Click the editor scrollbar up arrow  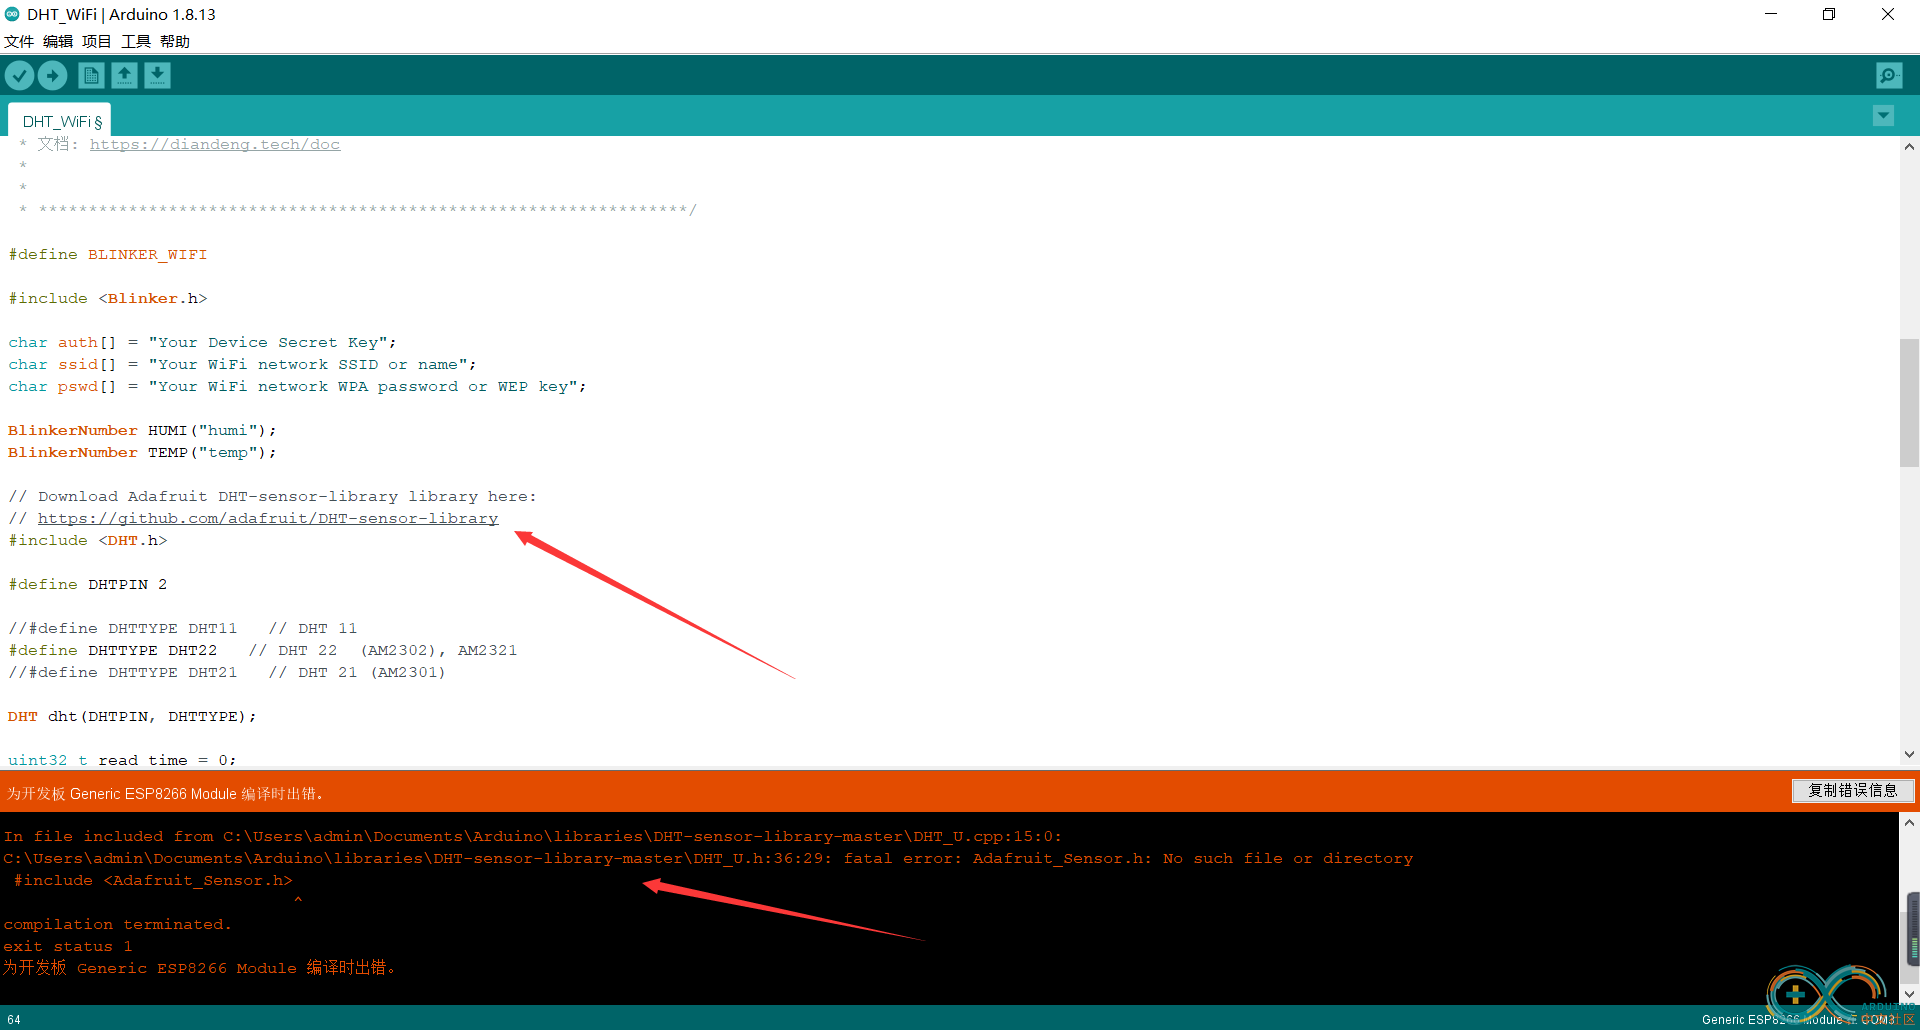point(1909,147)
